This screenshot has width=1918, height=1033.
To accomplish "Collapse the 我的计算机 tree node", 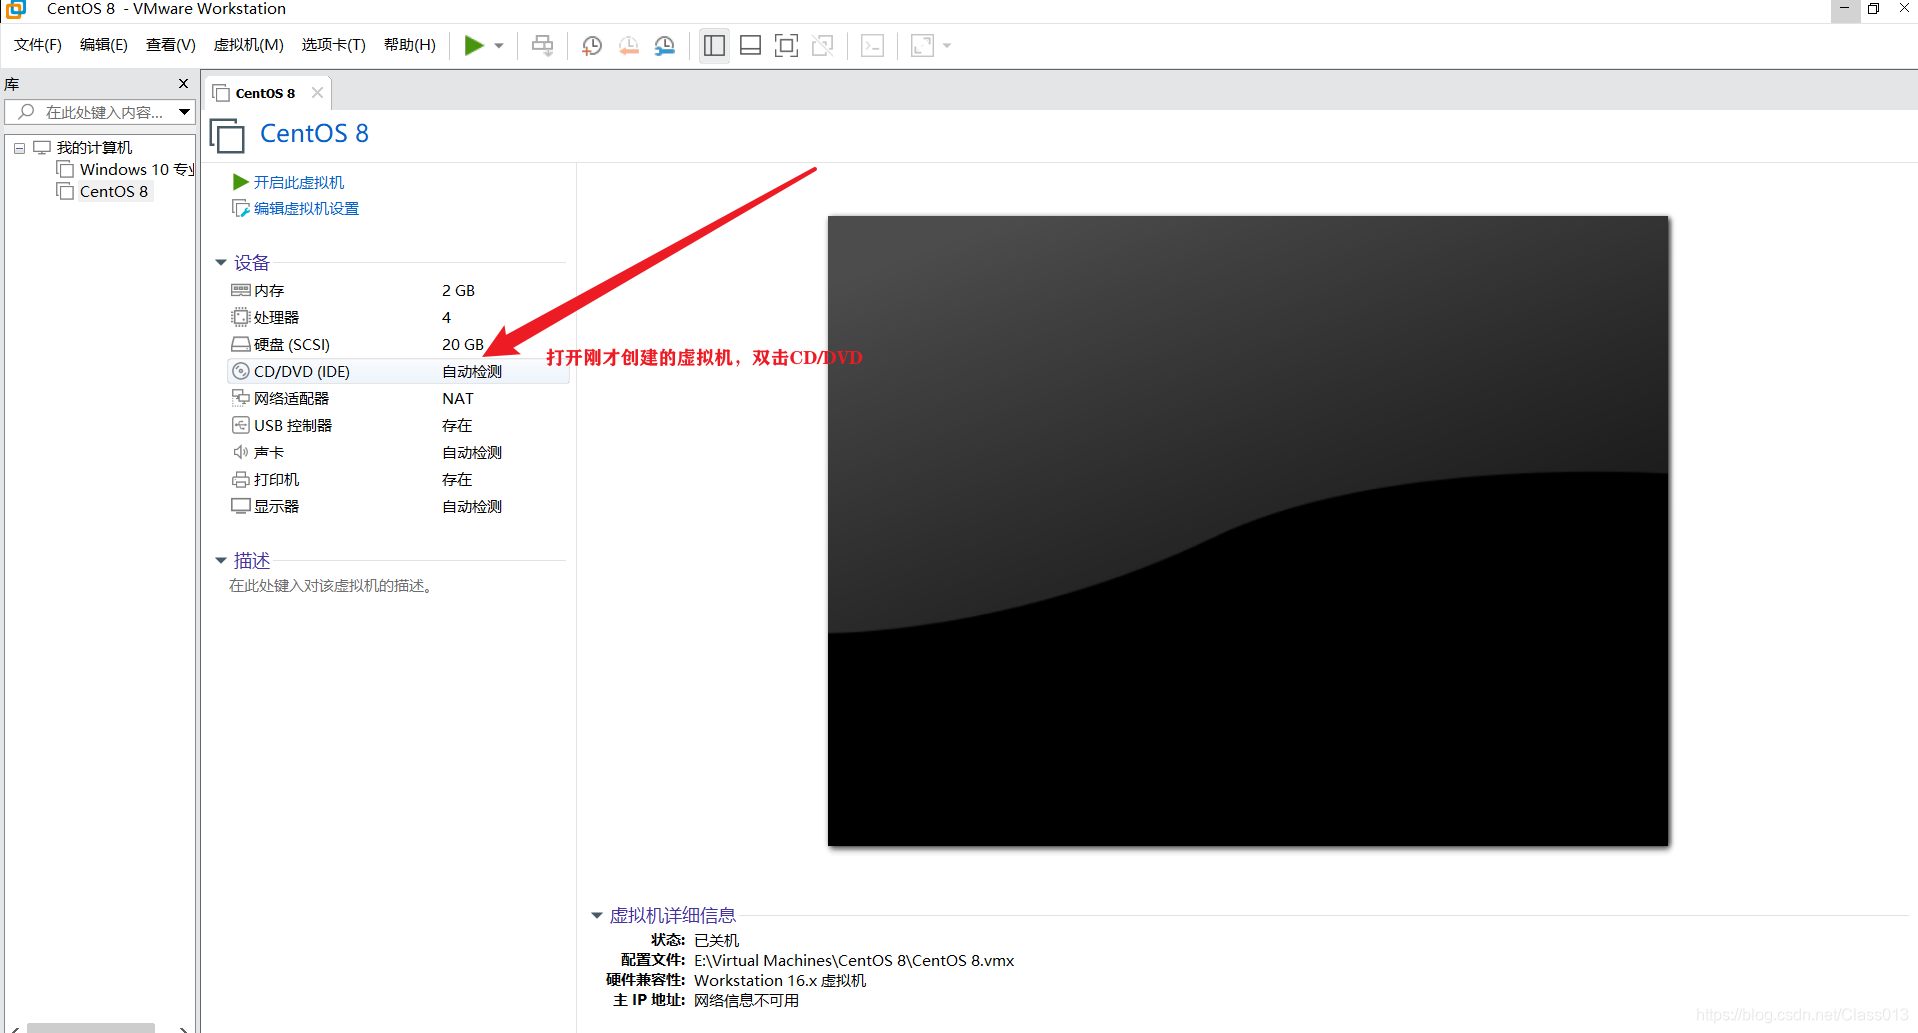I will pos(19,148).
